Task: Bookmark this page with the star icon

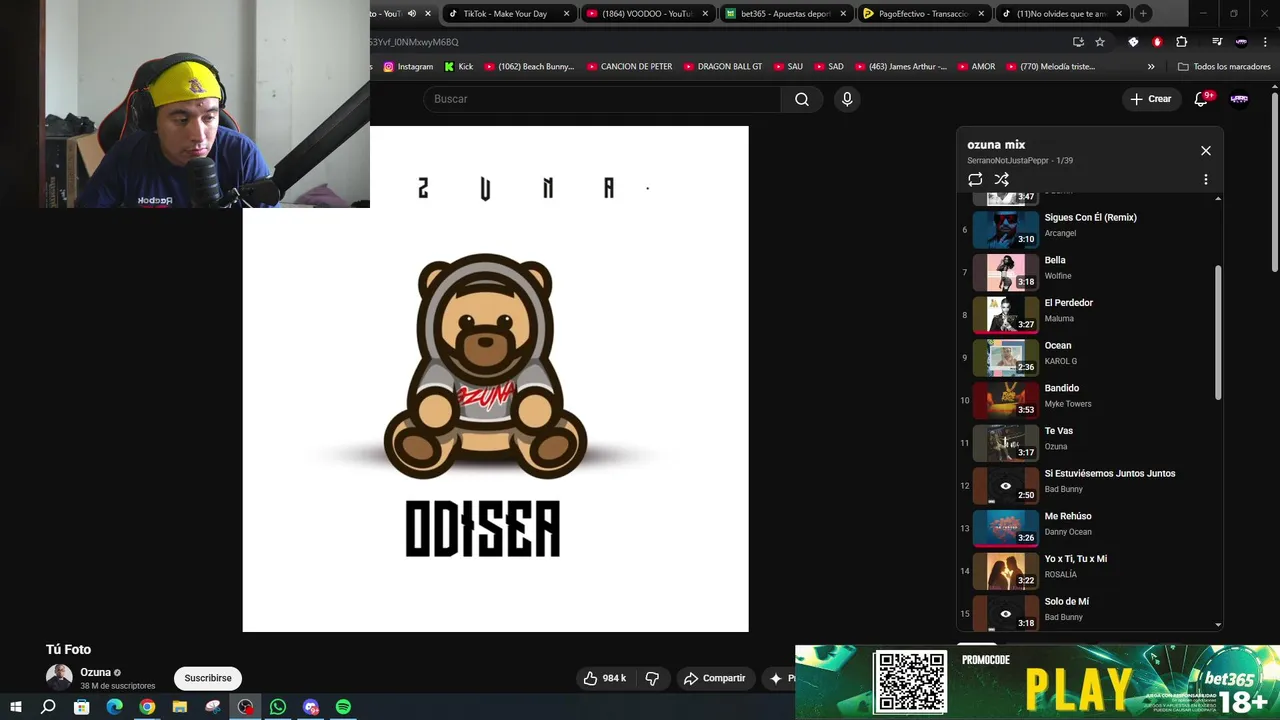Action: (x=1100, y=42)
